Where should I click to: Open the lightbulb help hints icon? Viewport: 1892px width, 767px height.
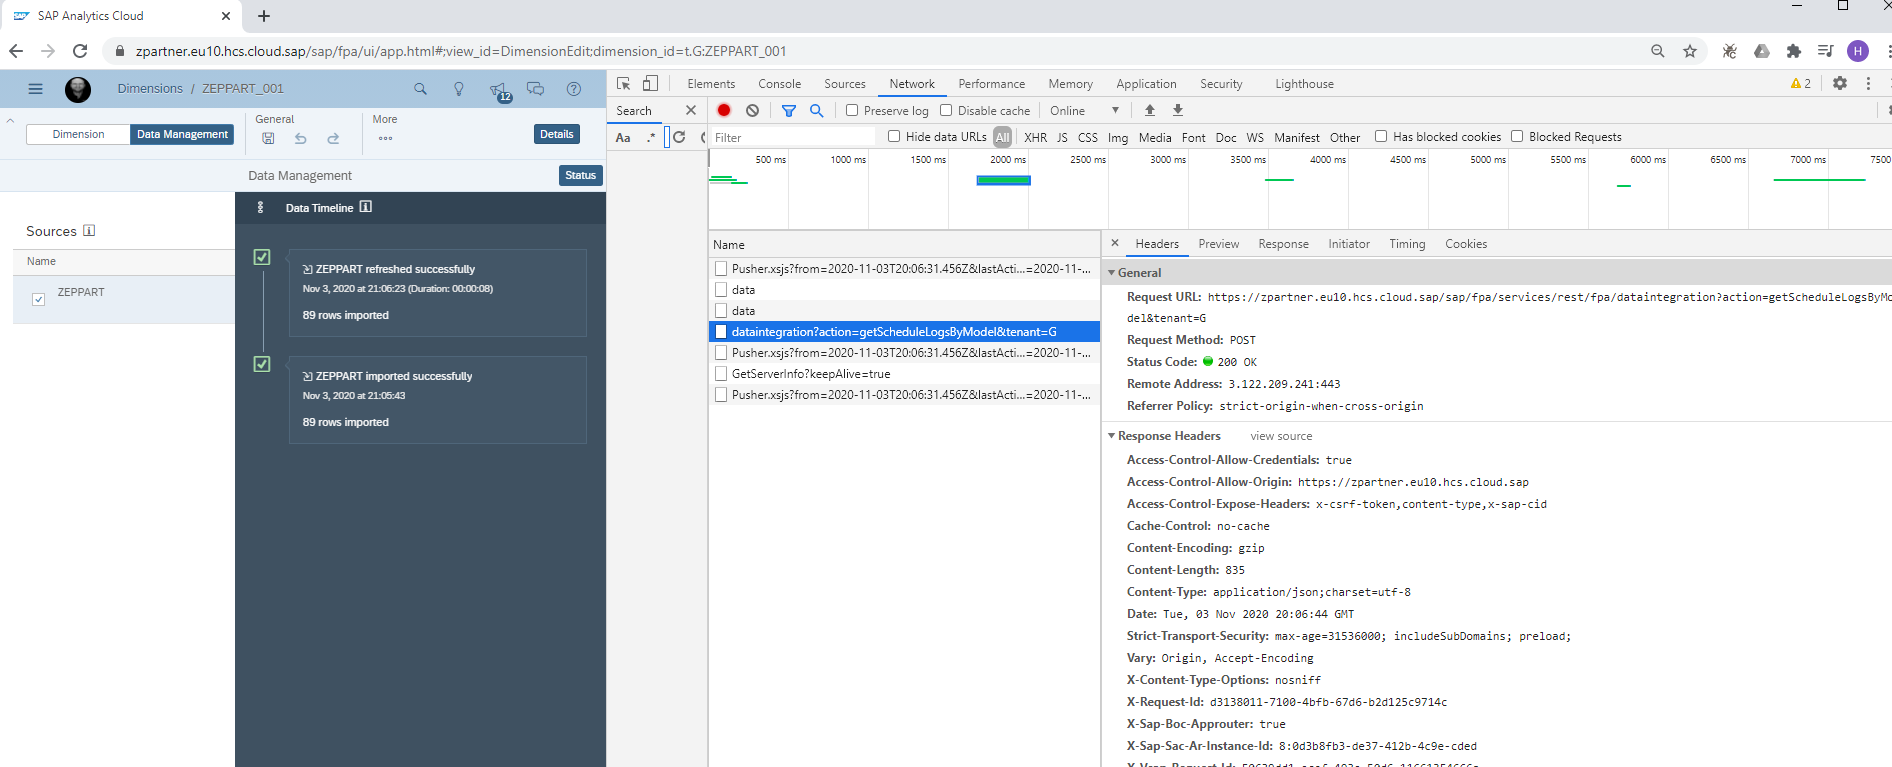[x=459, y=89]
